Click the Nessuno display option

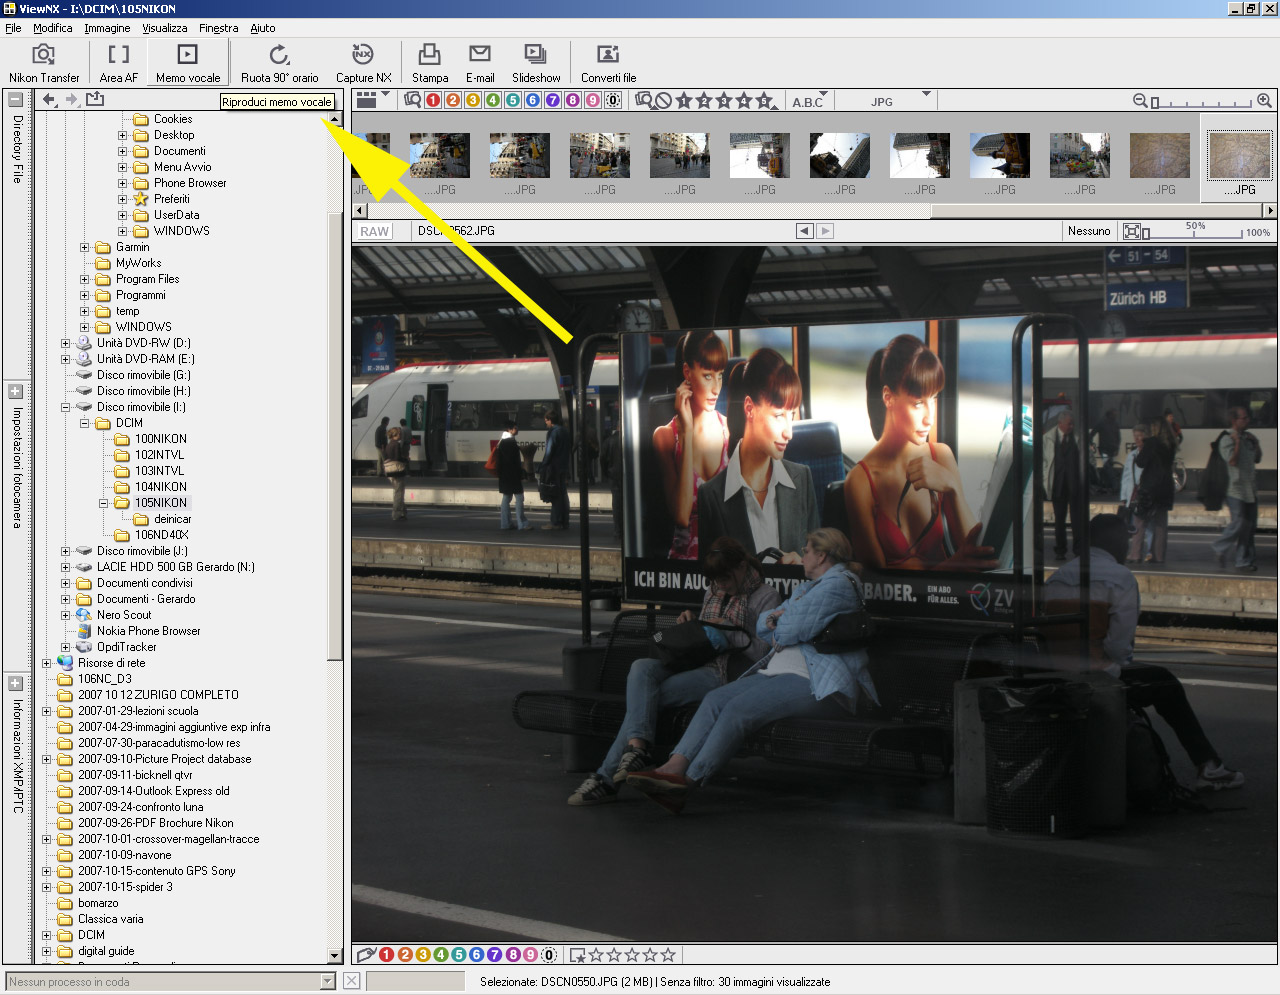coord(1089,231)
